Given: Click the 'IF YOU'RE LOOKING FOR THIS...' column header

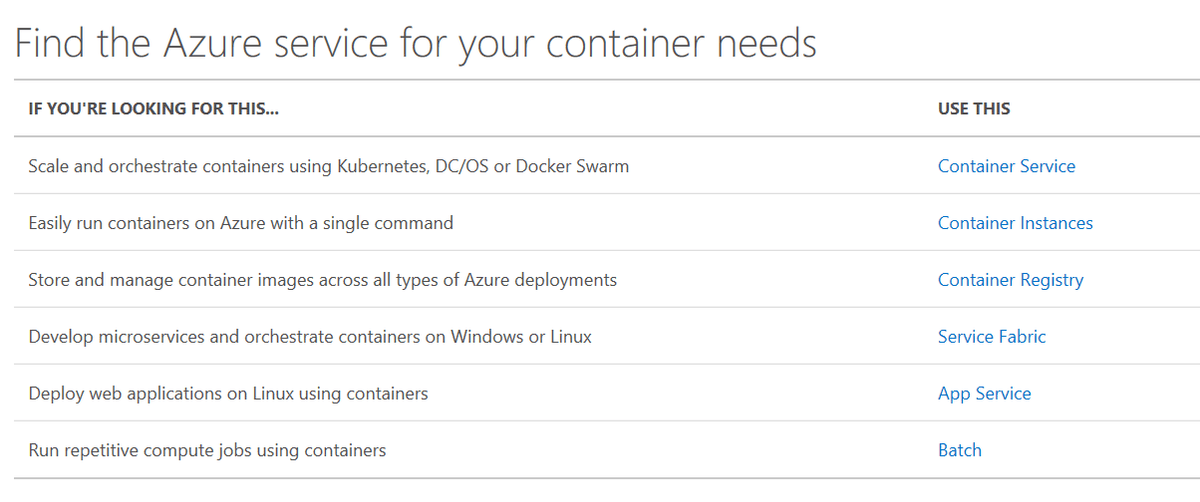Looking at the screenshot, I should (x=153, y=108).
